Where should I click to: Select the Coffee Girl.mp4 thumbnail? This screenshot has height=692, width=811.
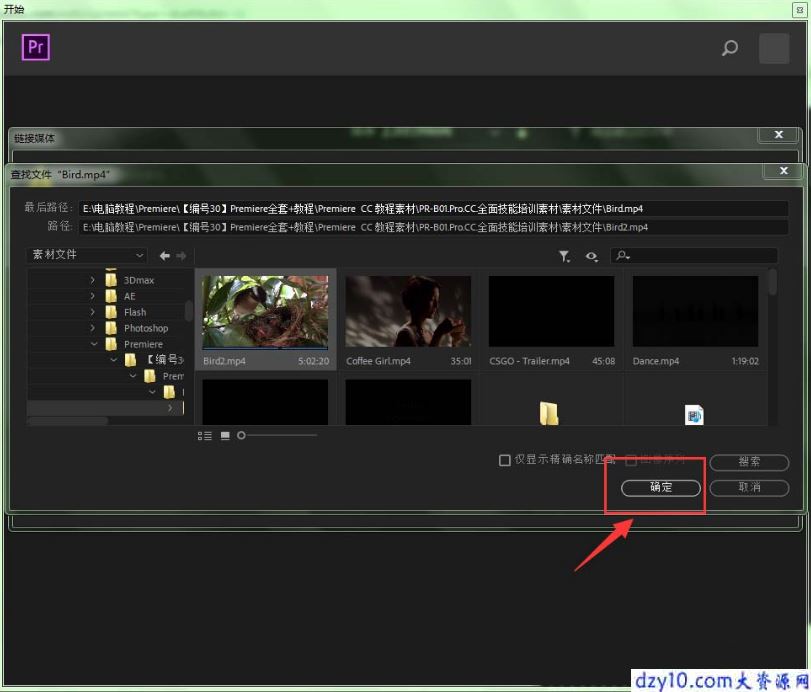pyautogui.click(x=408, y=320)
